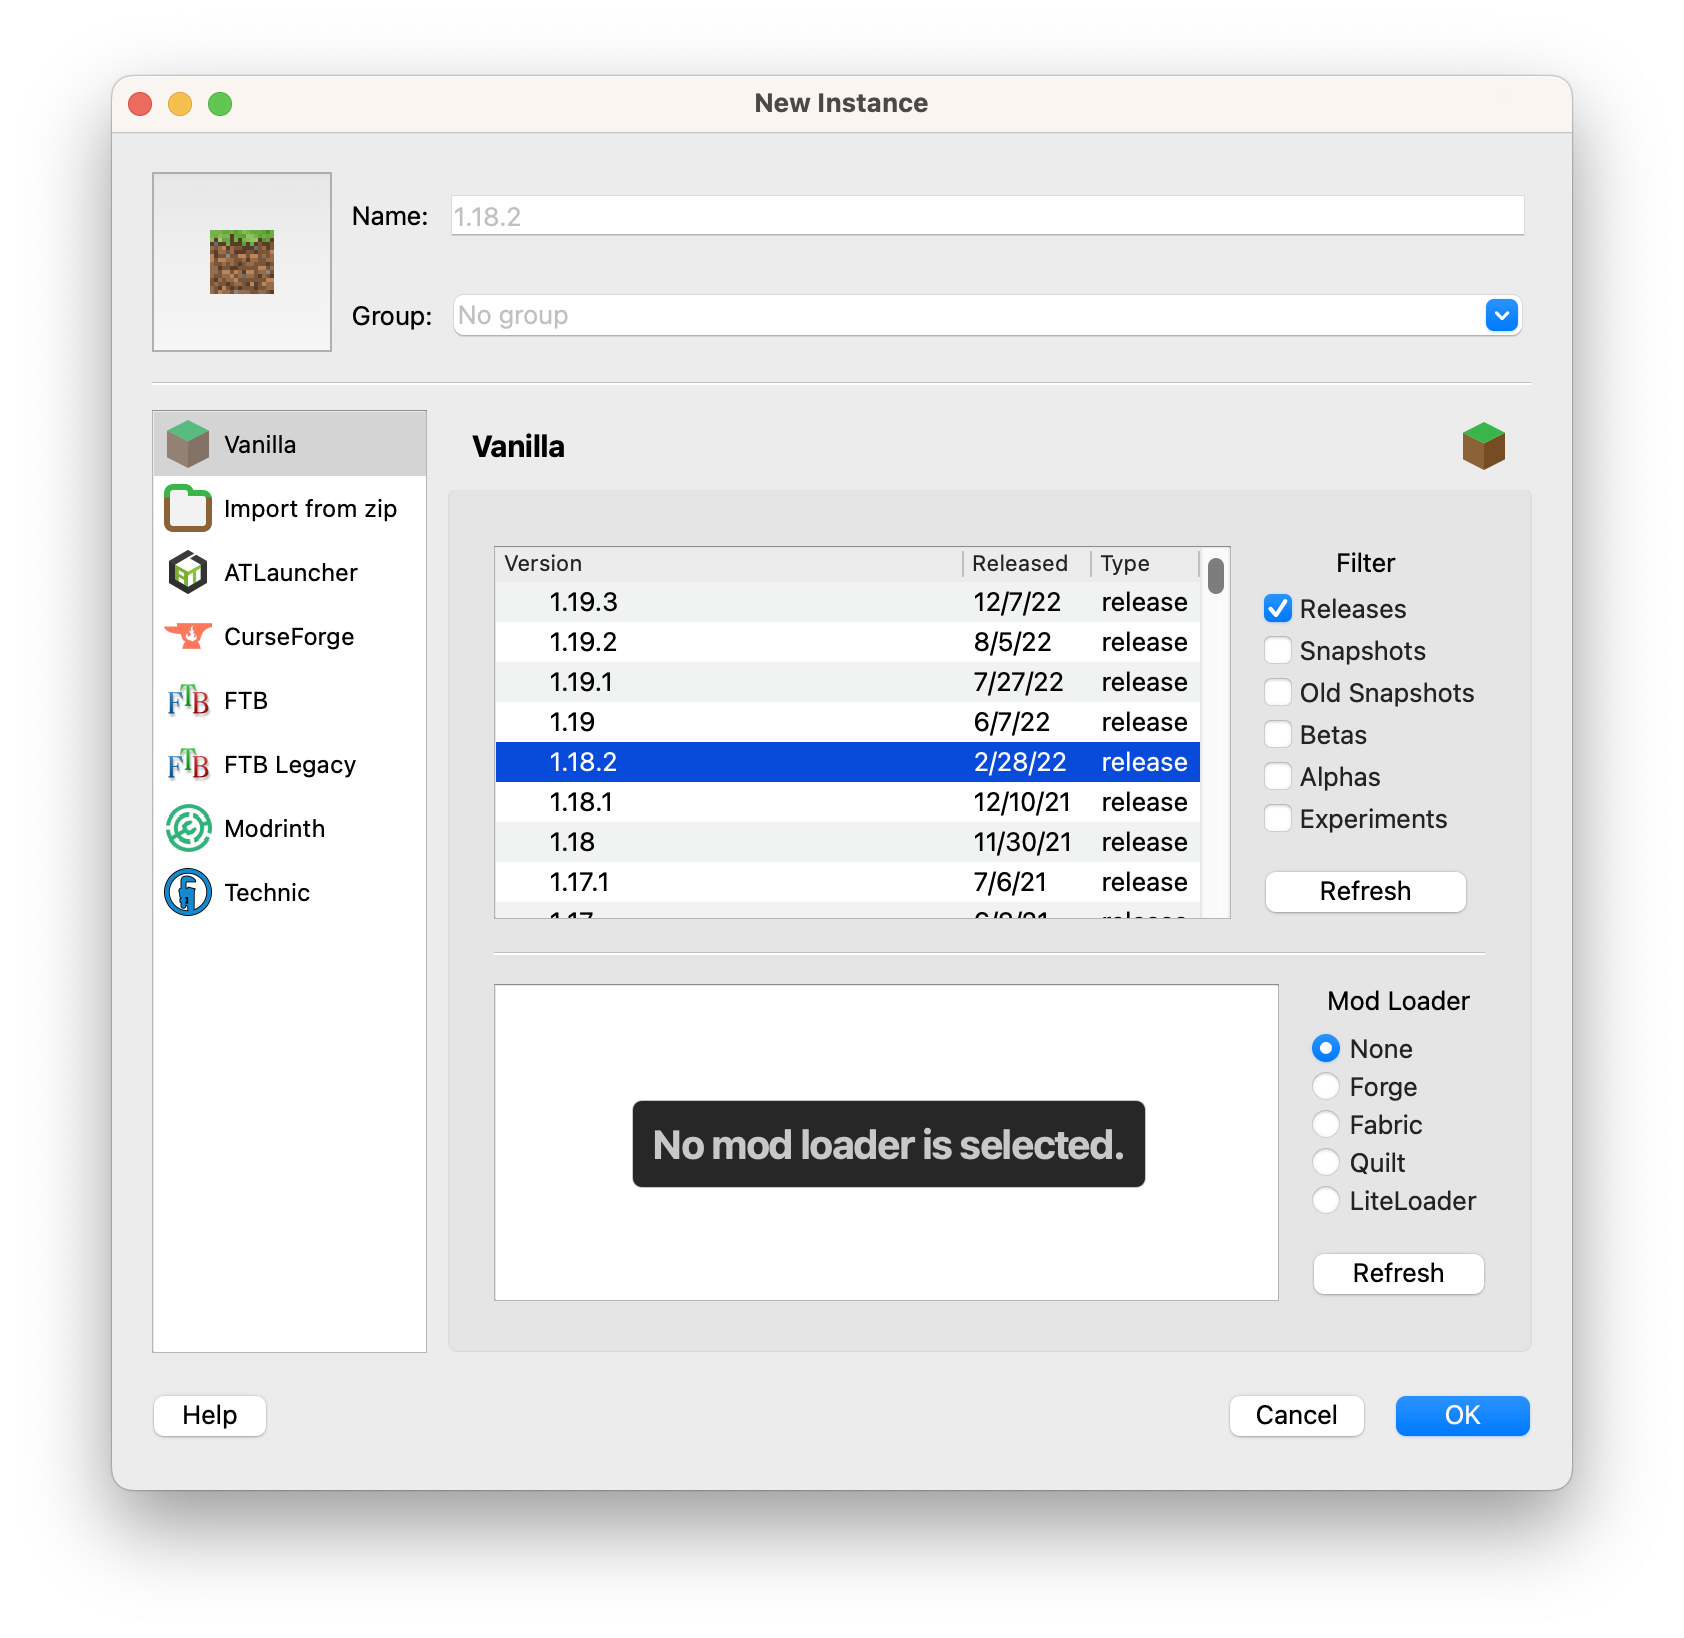Select the Forge mod loader radio button
This screenshot has height=1638, width=1684.
coord(1326,1087)
